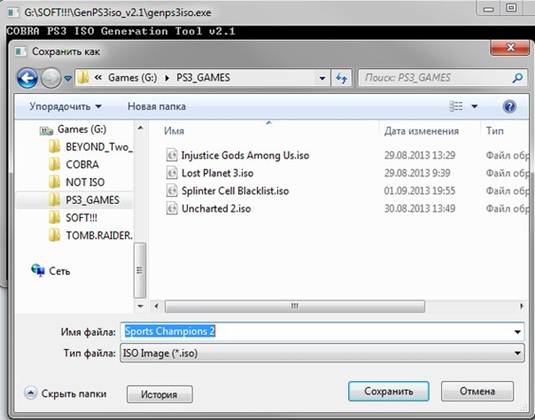Open the help question mark icon
This screenshot has height=420, width=535.
click(x=509, y=106)
